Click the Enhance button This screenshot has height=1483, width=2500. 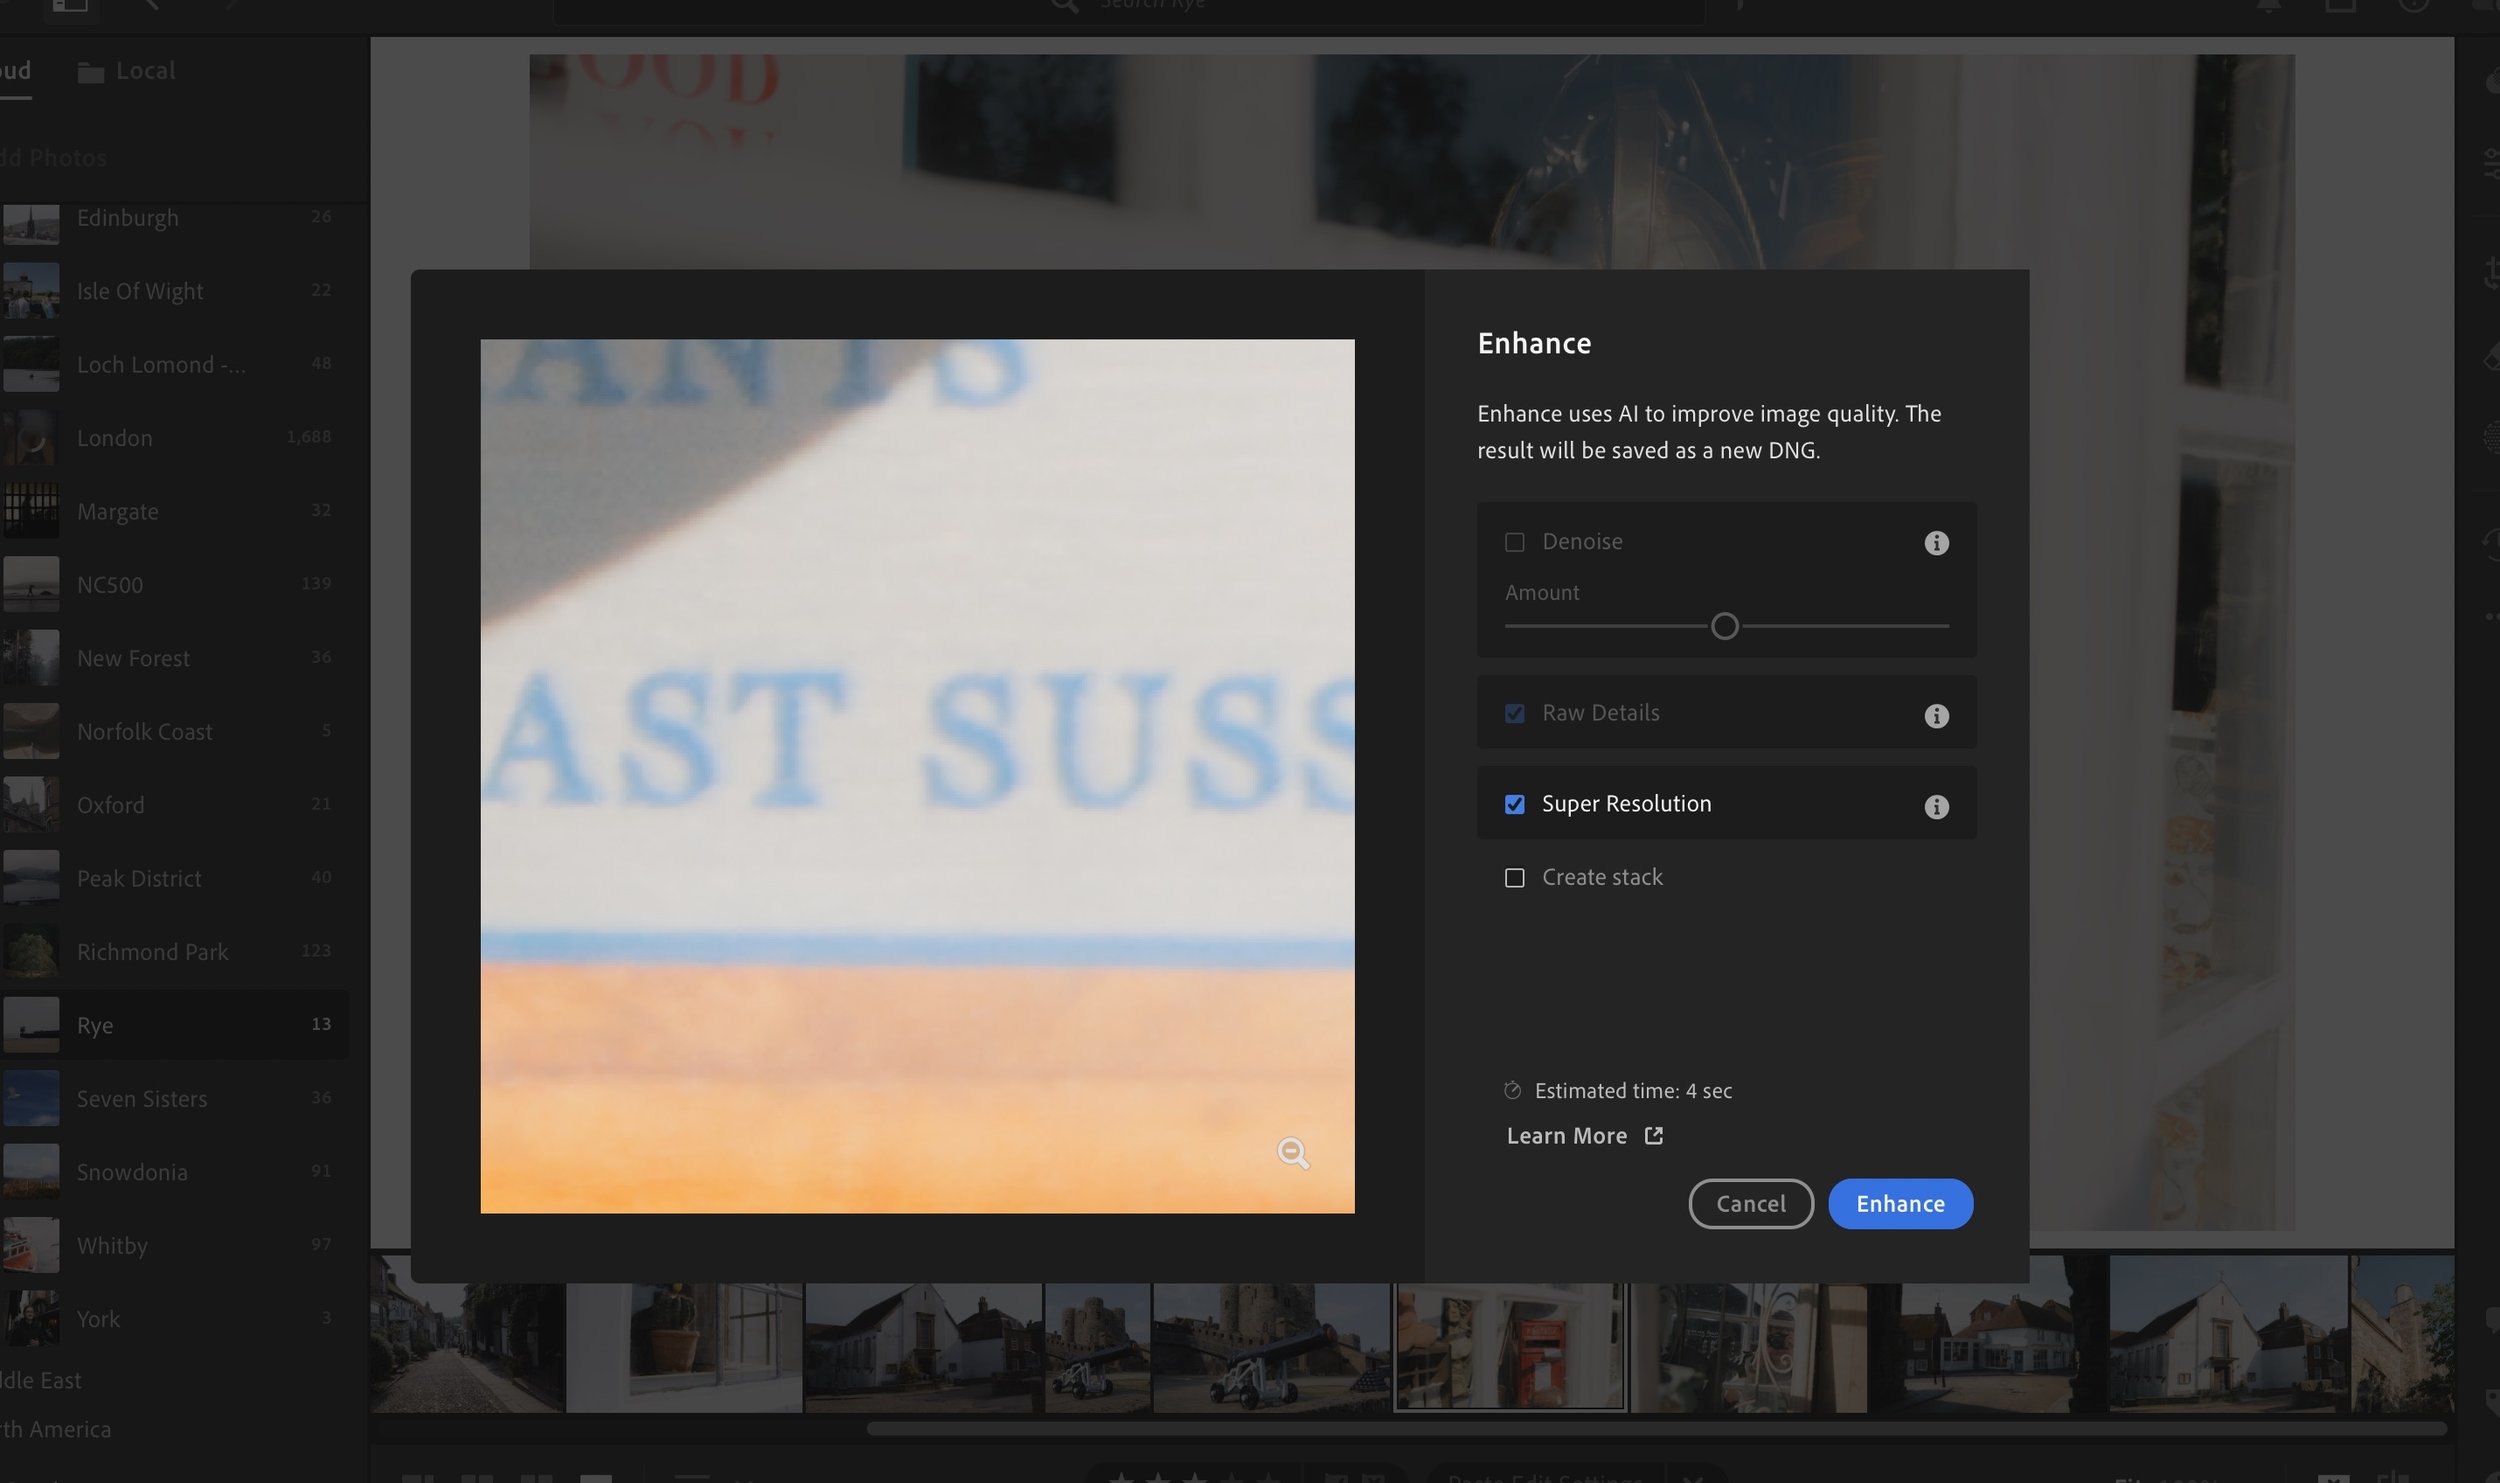click(1900, 1203)
